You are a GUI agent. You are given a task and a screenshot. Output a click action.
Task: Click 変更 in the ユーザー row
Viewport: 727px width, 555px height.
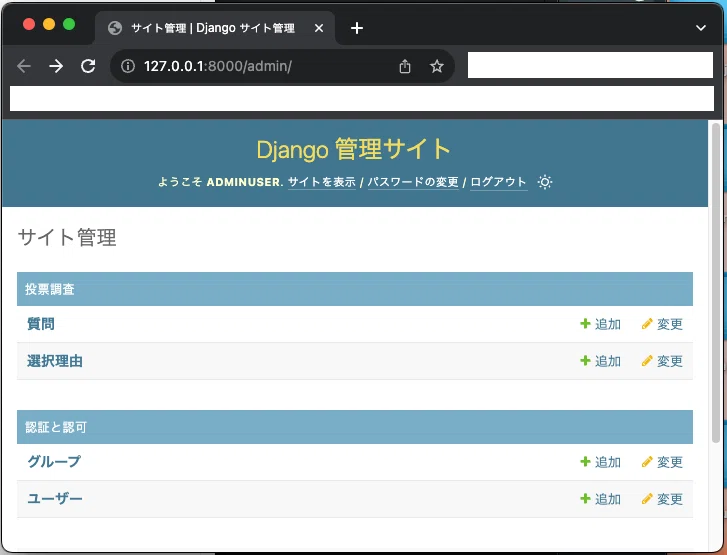[x=662, y=499]
